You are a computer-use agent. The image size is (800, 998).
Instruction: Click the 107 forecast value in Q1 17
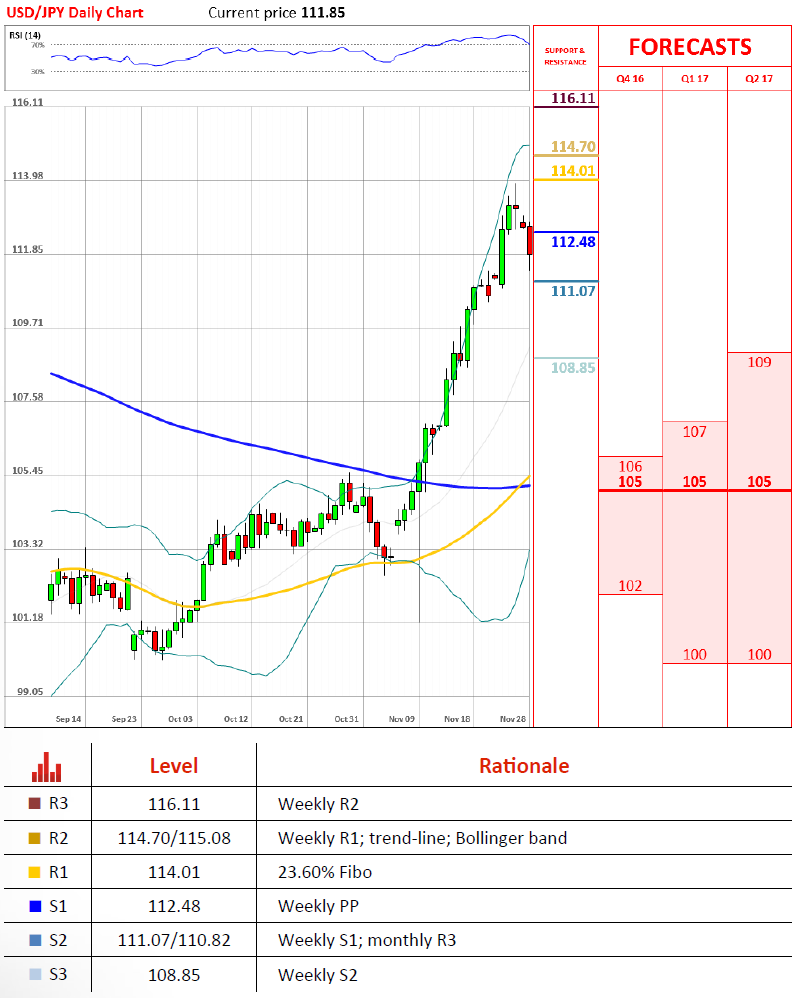[694, 432]
